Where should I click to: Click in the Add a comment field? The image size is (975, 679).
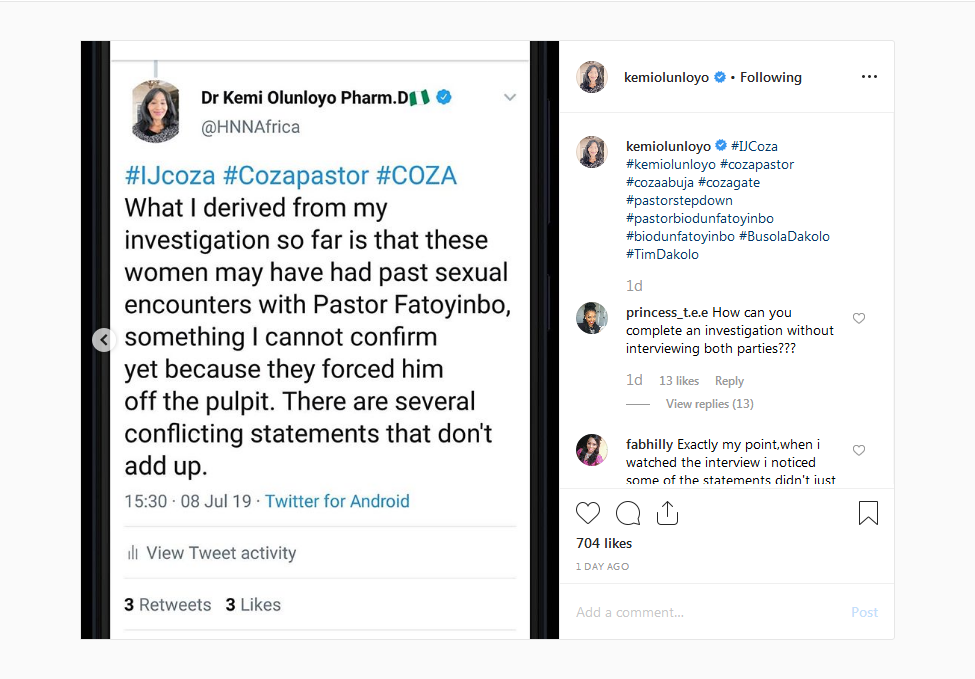[700, 612]
